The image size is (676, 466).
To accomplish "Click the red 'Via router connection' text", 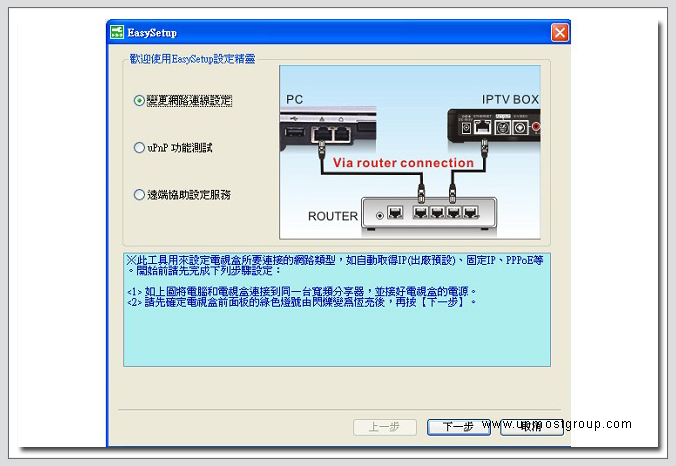I will click(403, 162).
